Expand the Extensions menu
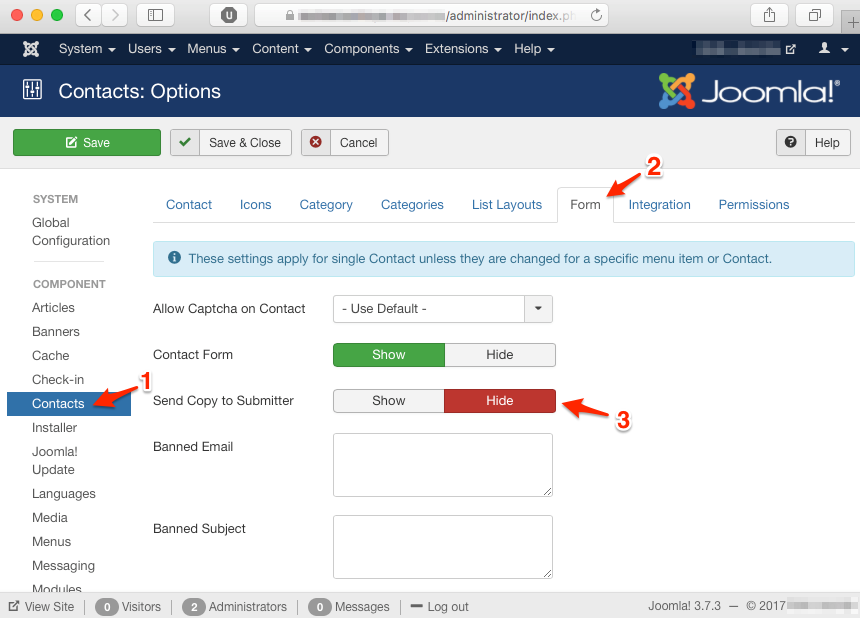This screenshot has height=618, width=860. tap(463, 49)
